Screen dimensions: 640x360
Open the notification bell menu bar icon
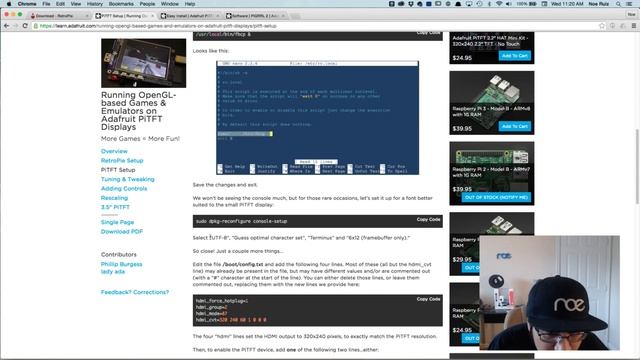458,4
